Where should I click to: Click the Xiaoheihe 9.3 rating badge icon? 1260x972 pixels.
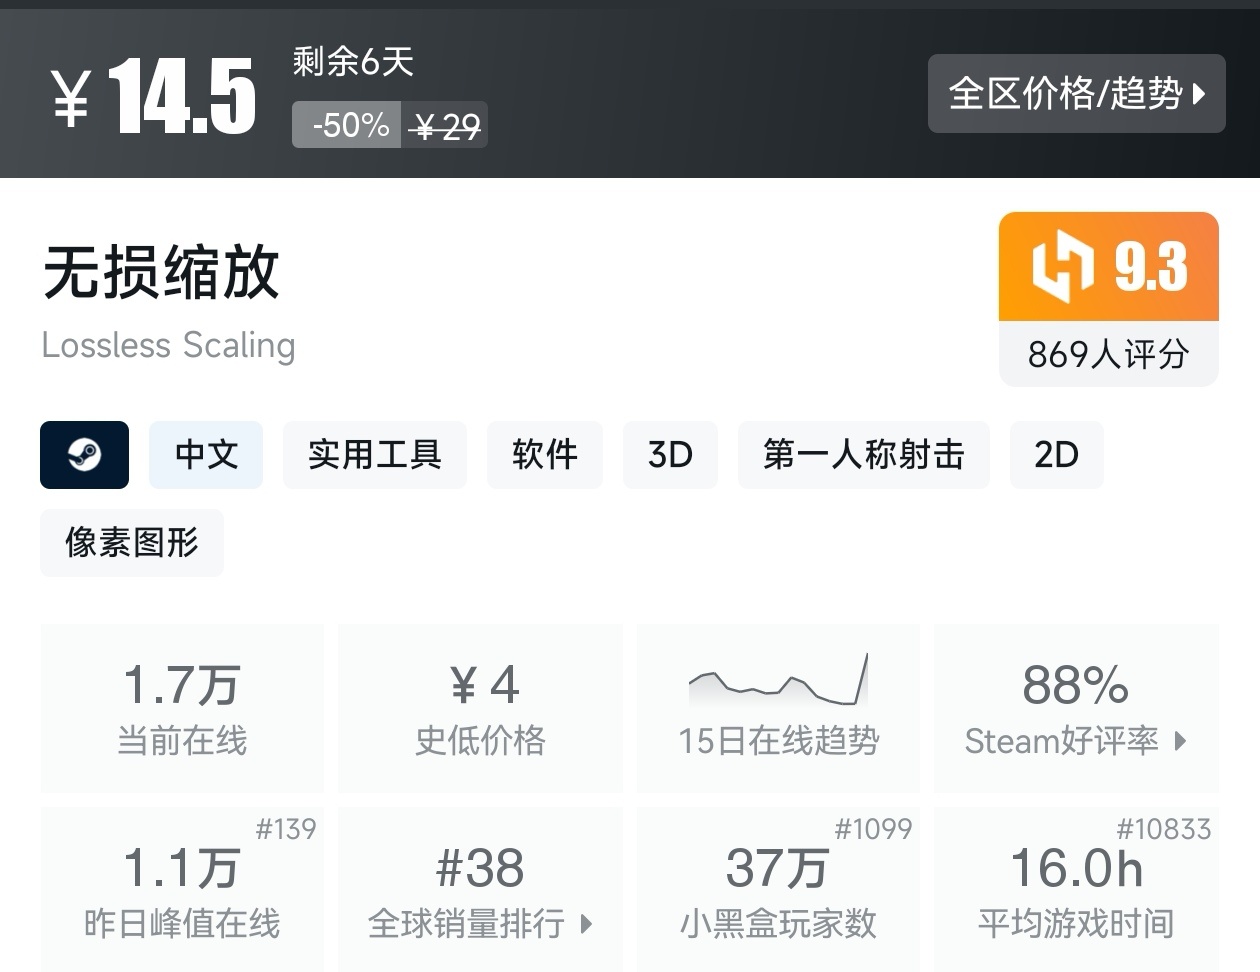click(x=1064, y=266)
